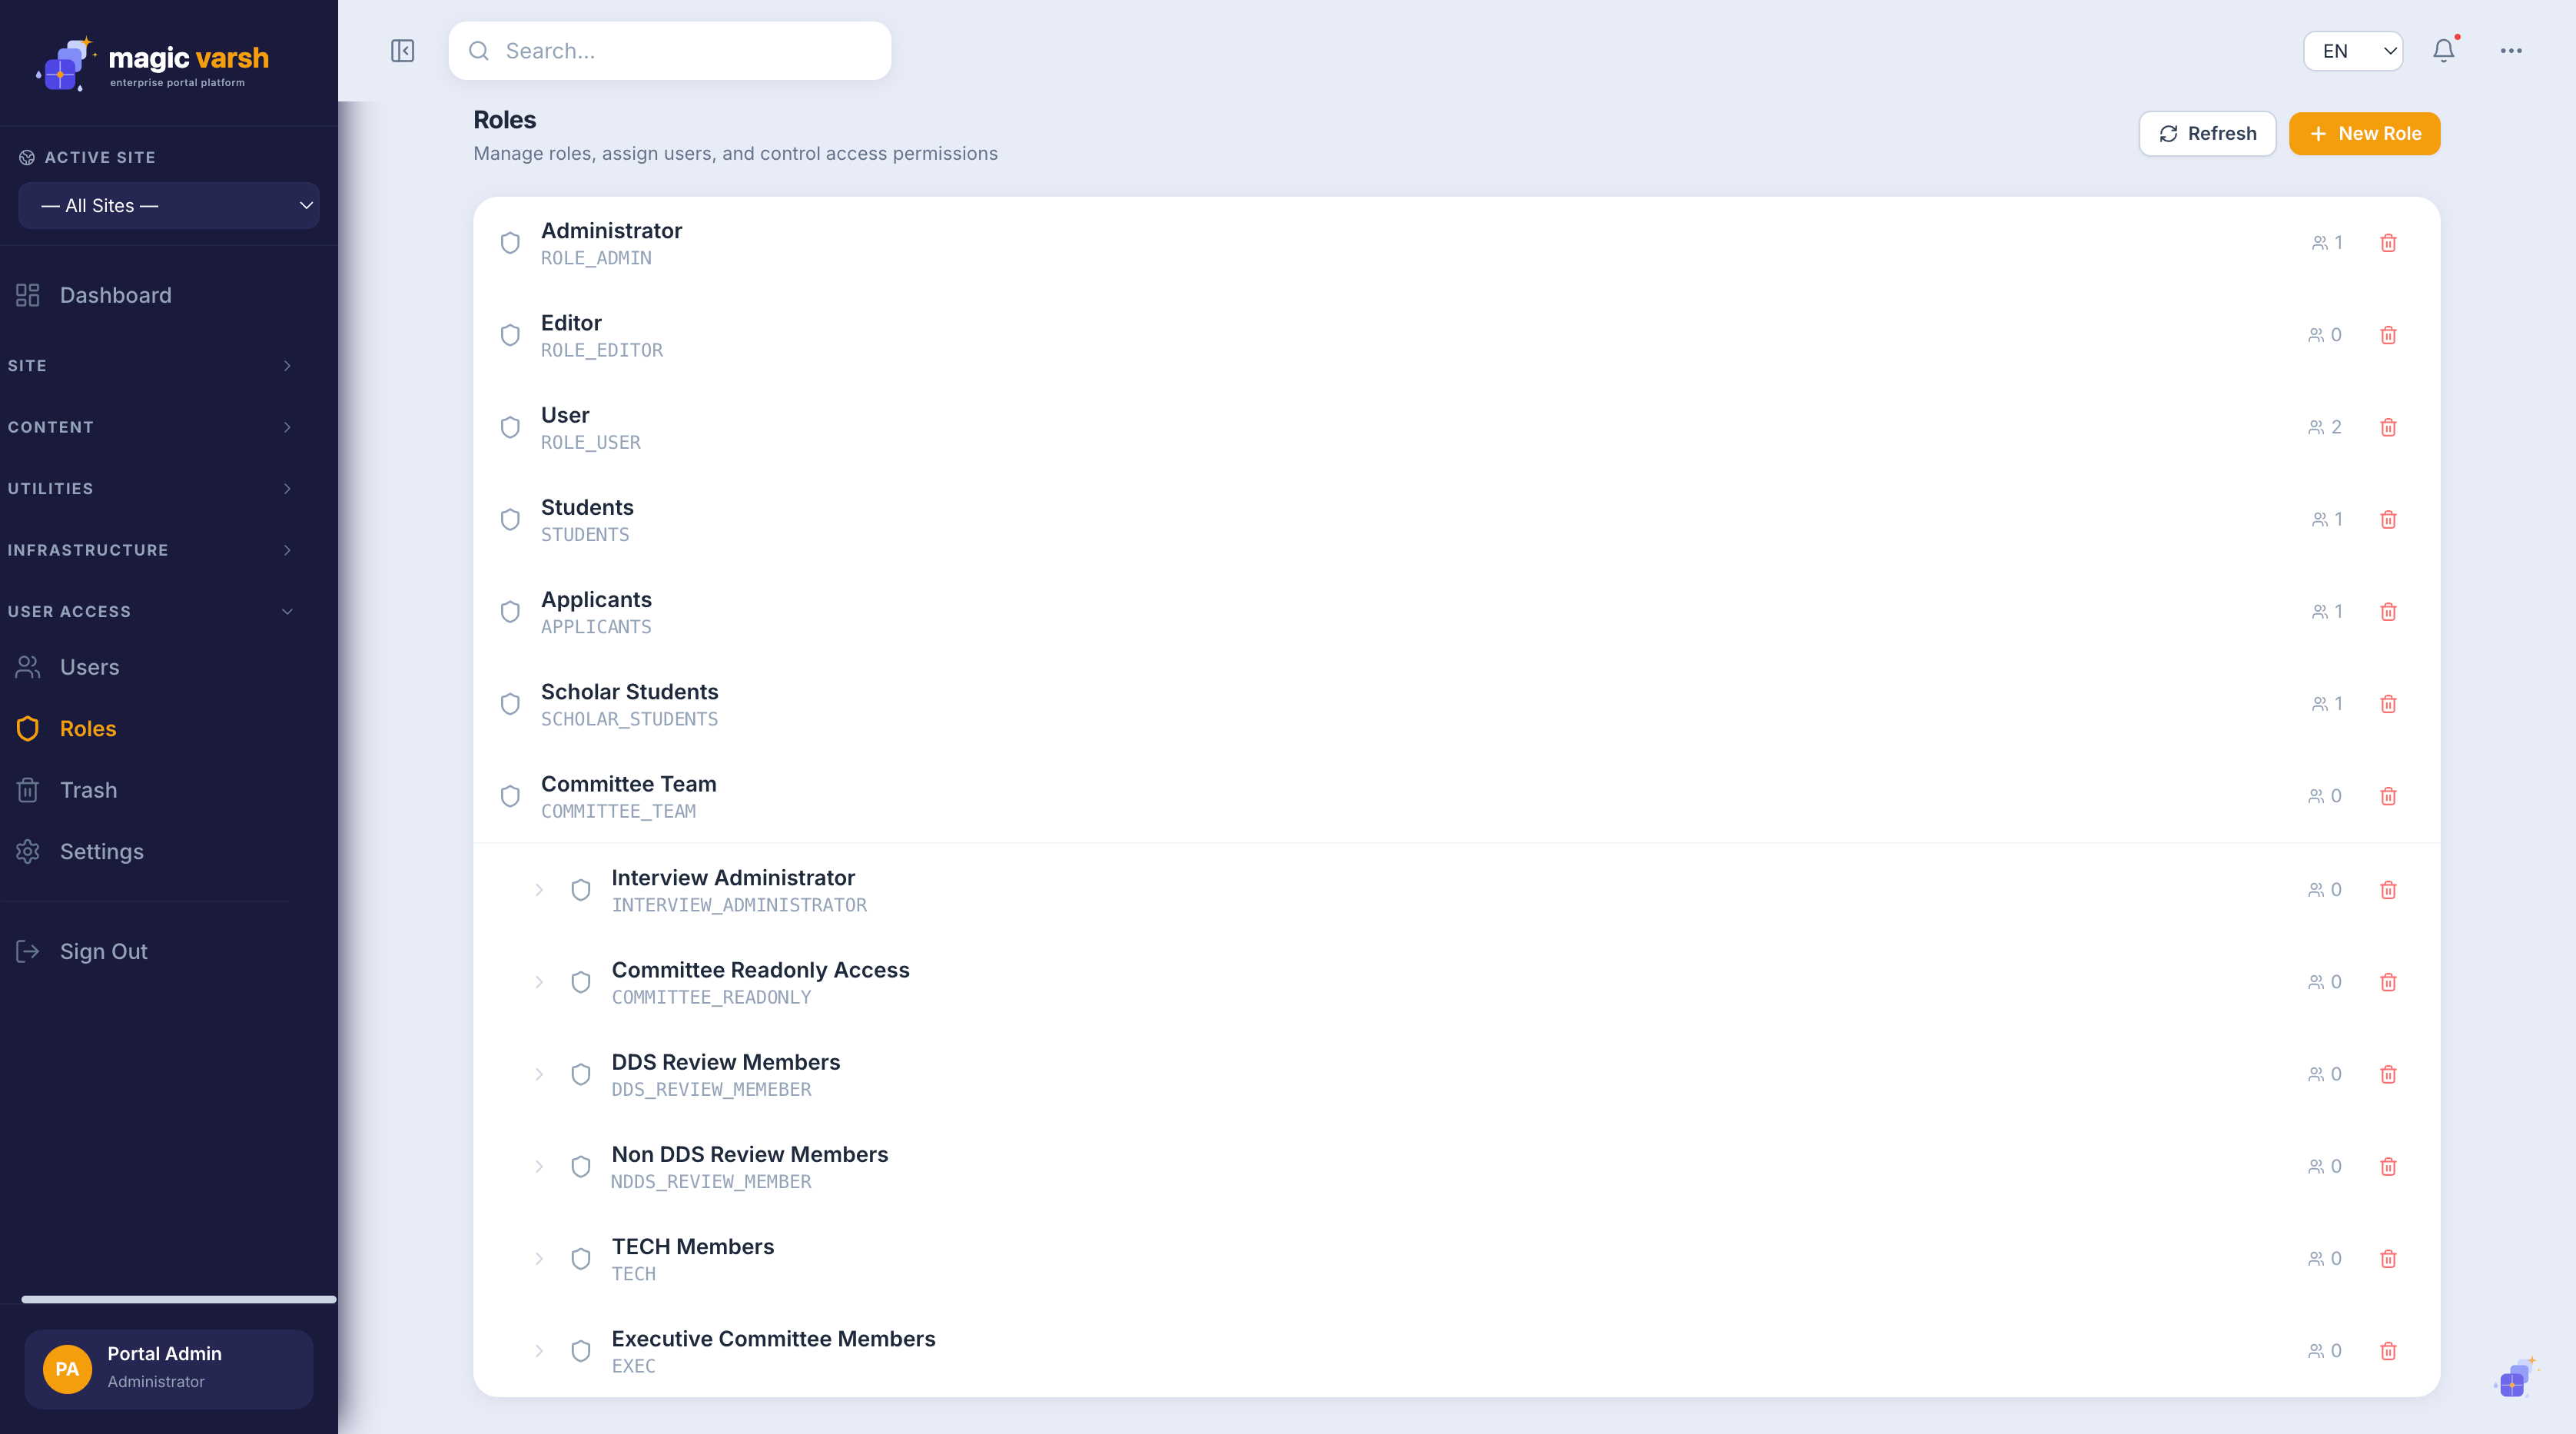This screenshot has height=1434, width=2576.
Task: Expand the SITE sidebar section
Action: click(x=150, y=366)
